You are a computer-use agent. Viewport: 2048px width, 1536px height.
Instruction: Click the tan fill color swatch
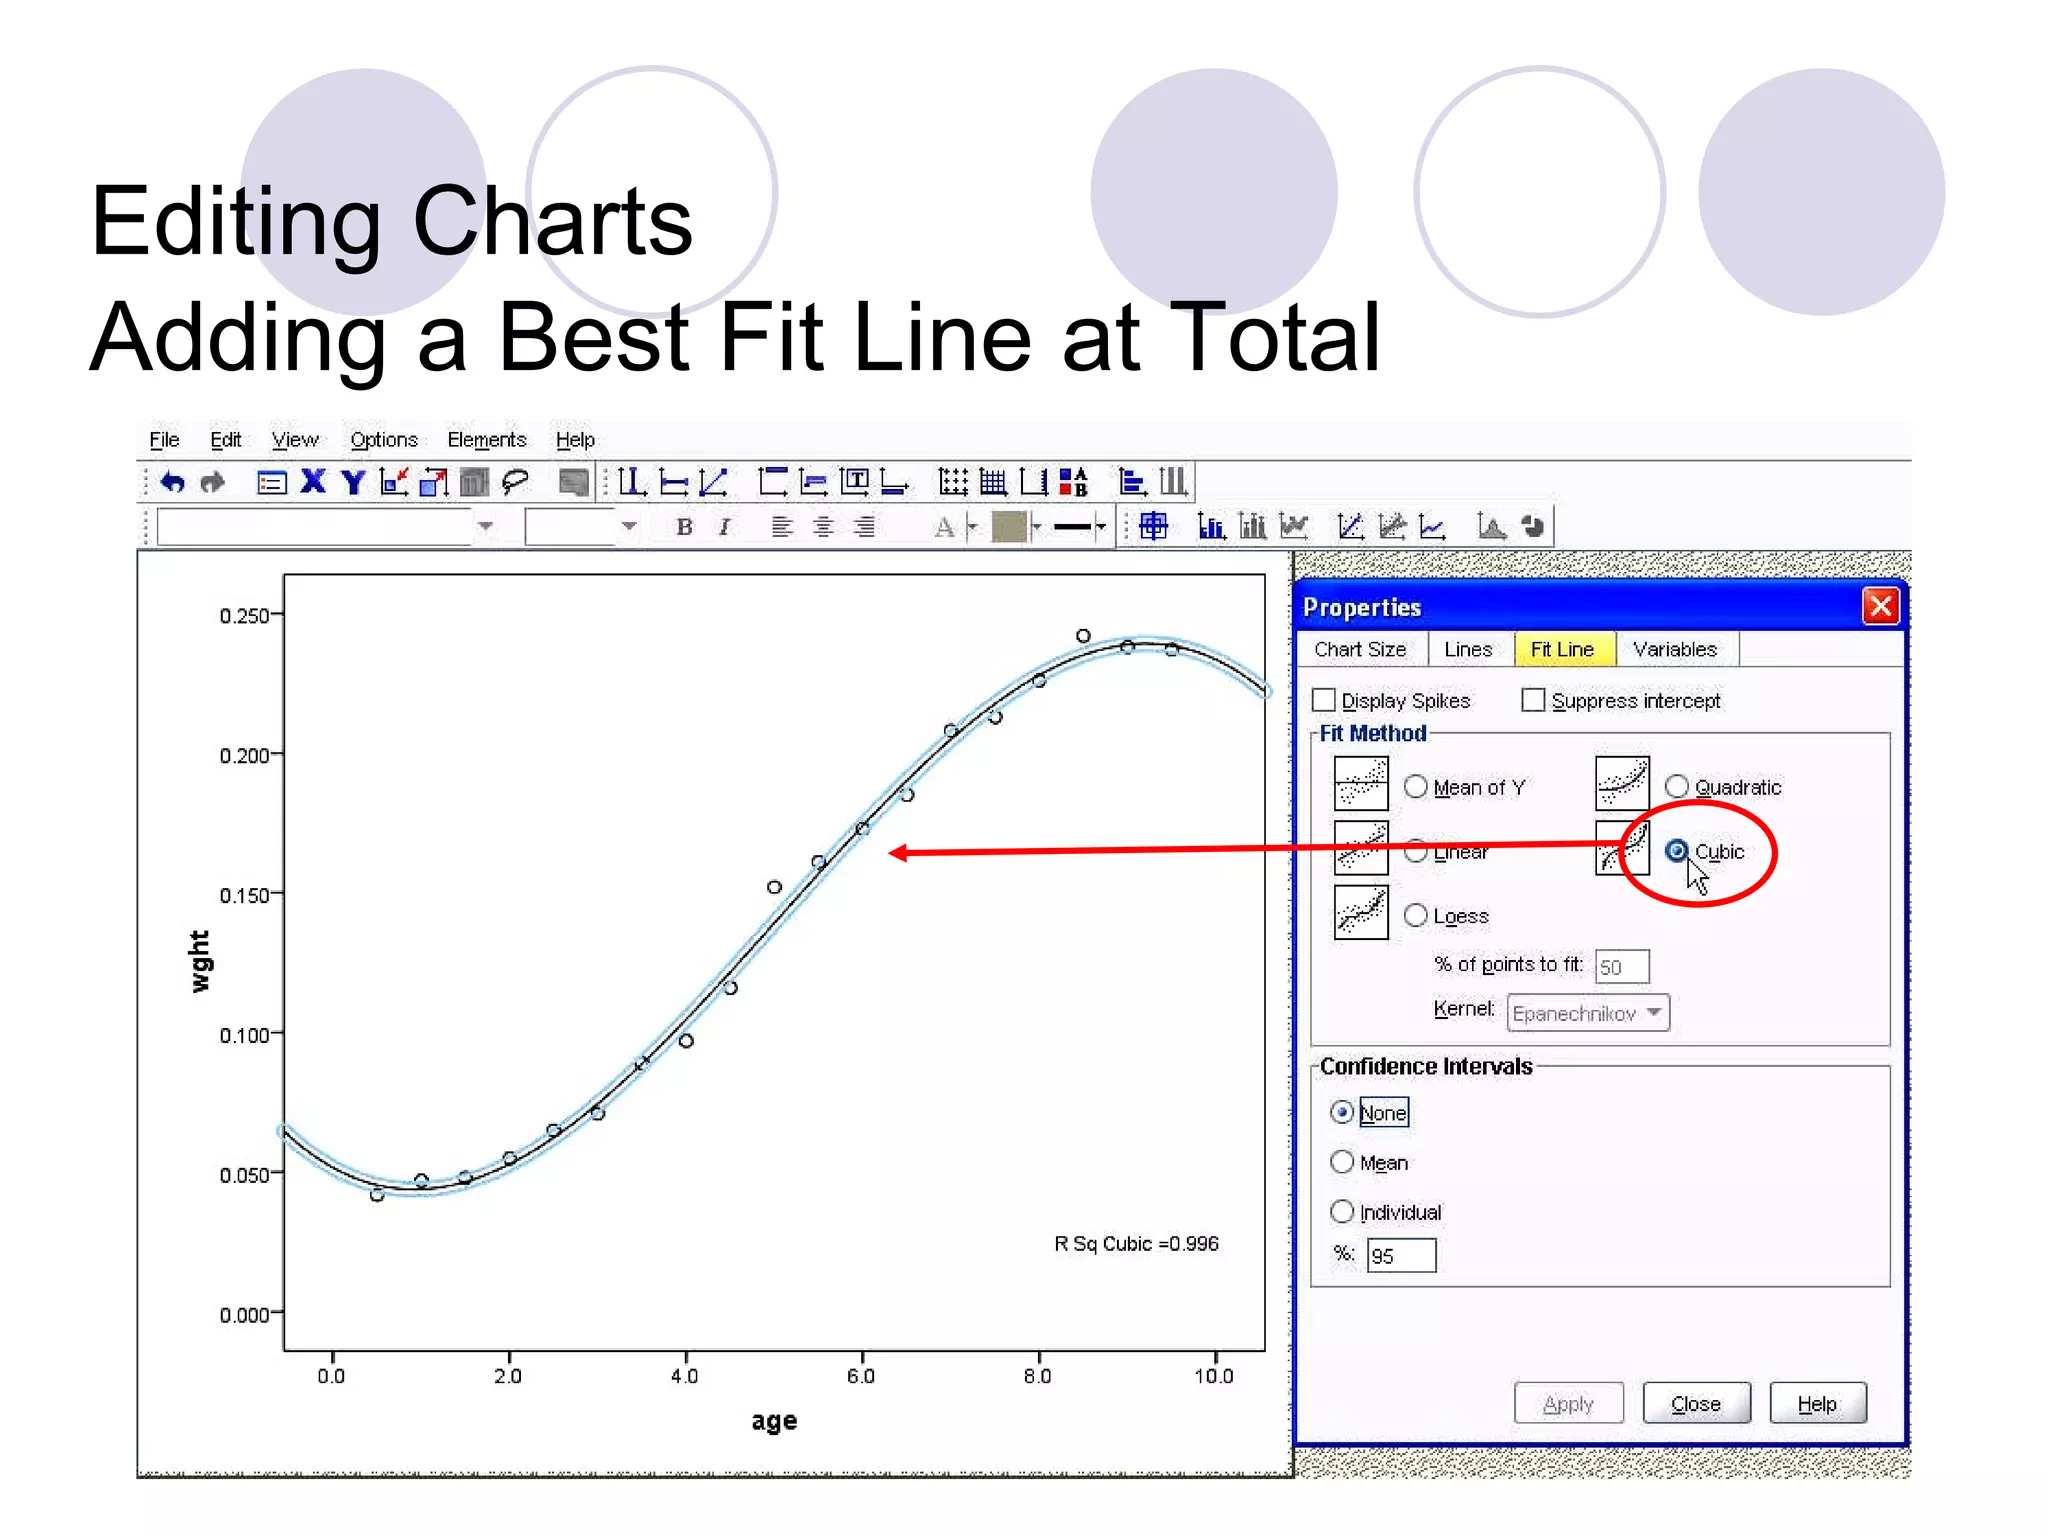click(x=1008, y=526)
